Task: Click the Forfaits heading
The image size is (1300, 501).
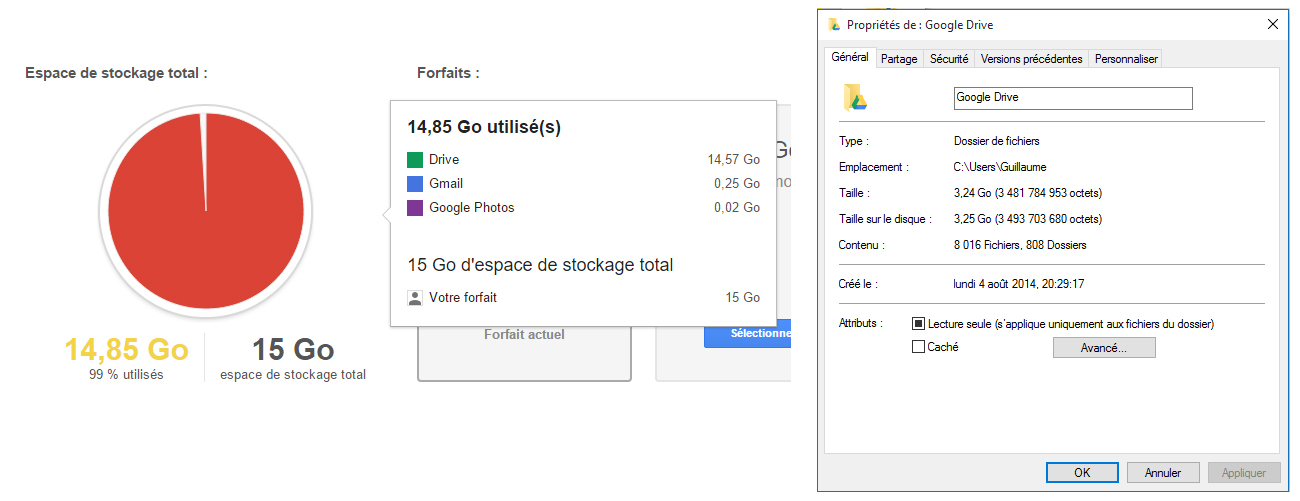Action: [448, 73]
